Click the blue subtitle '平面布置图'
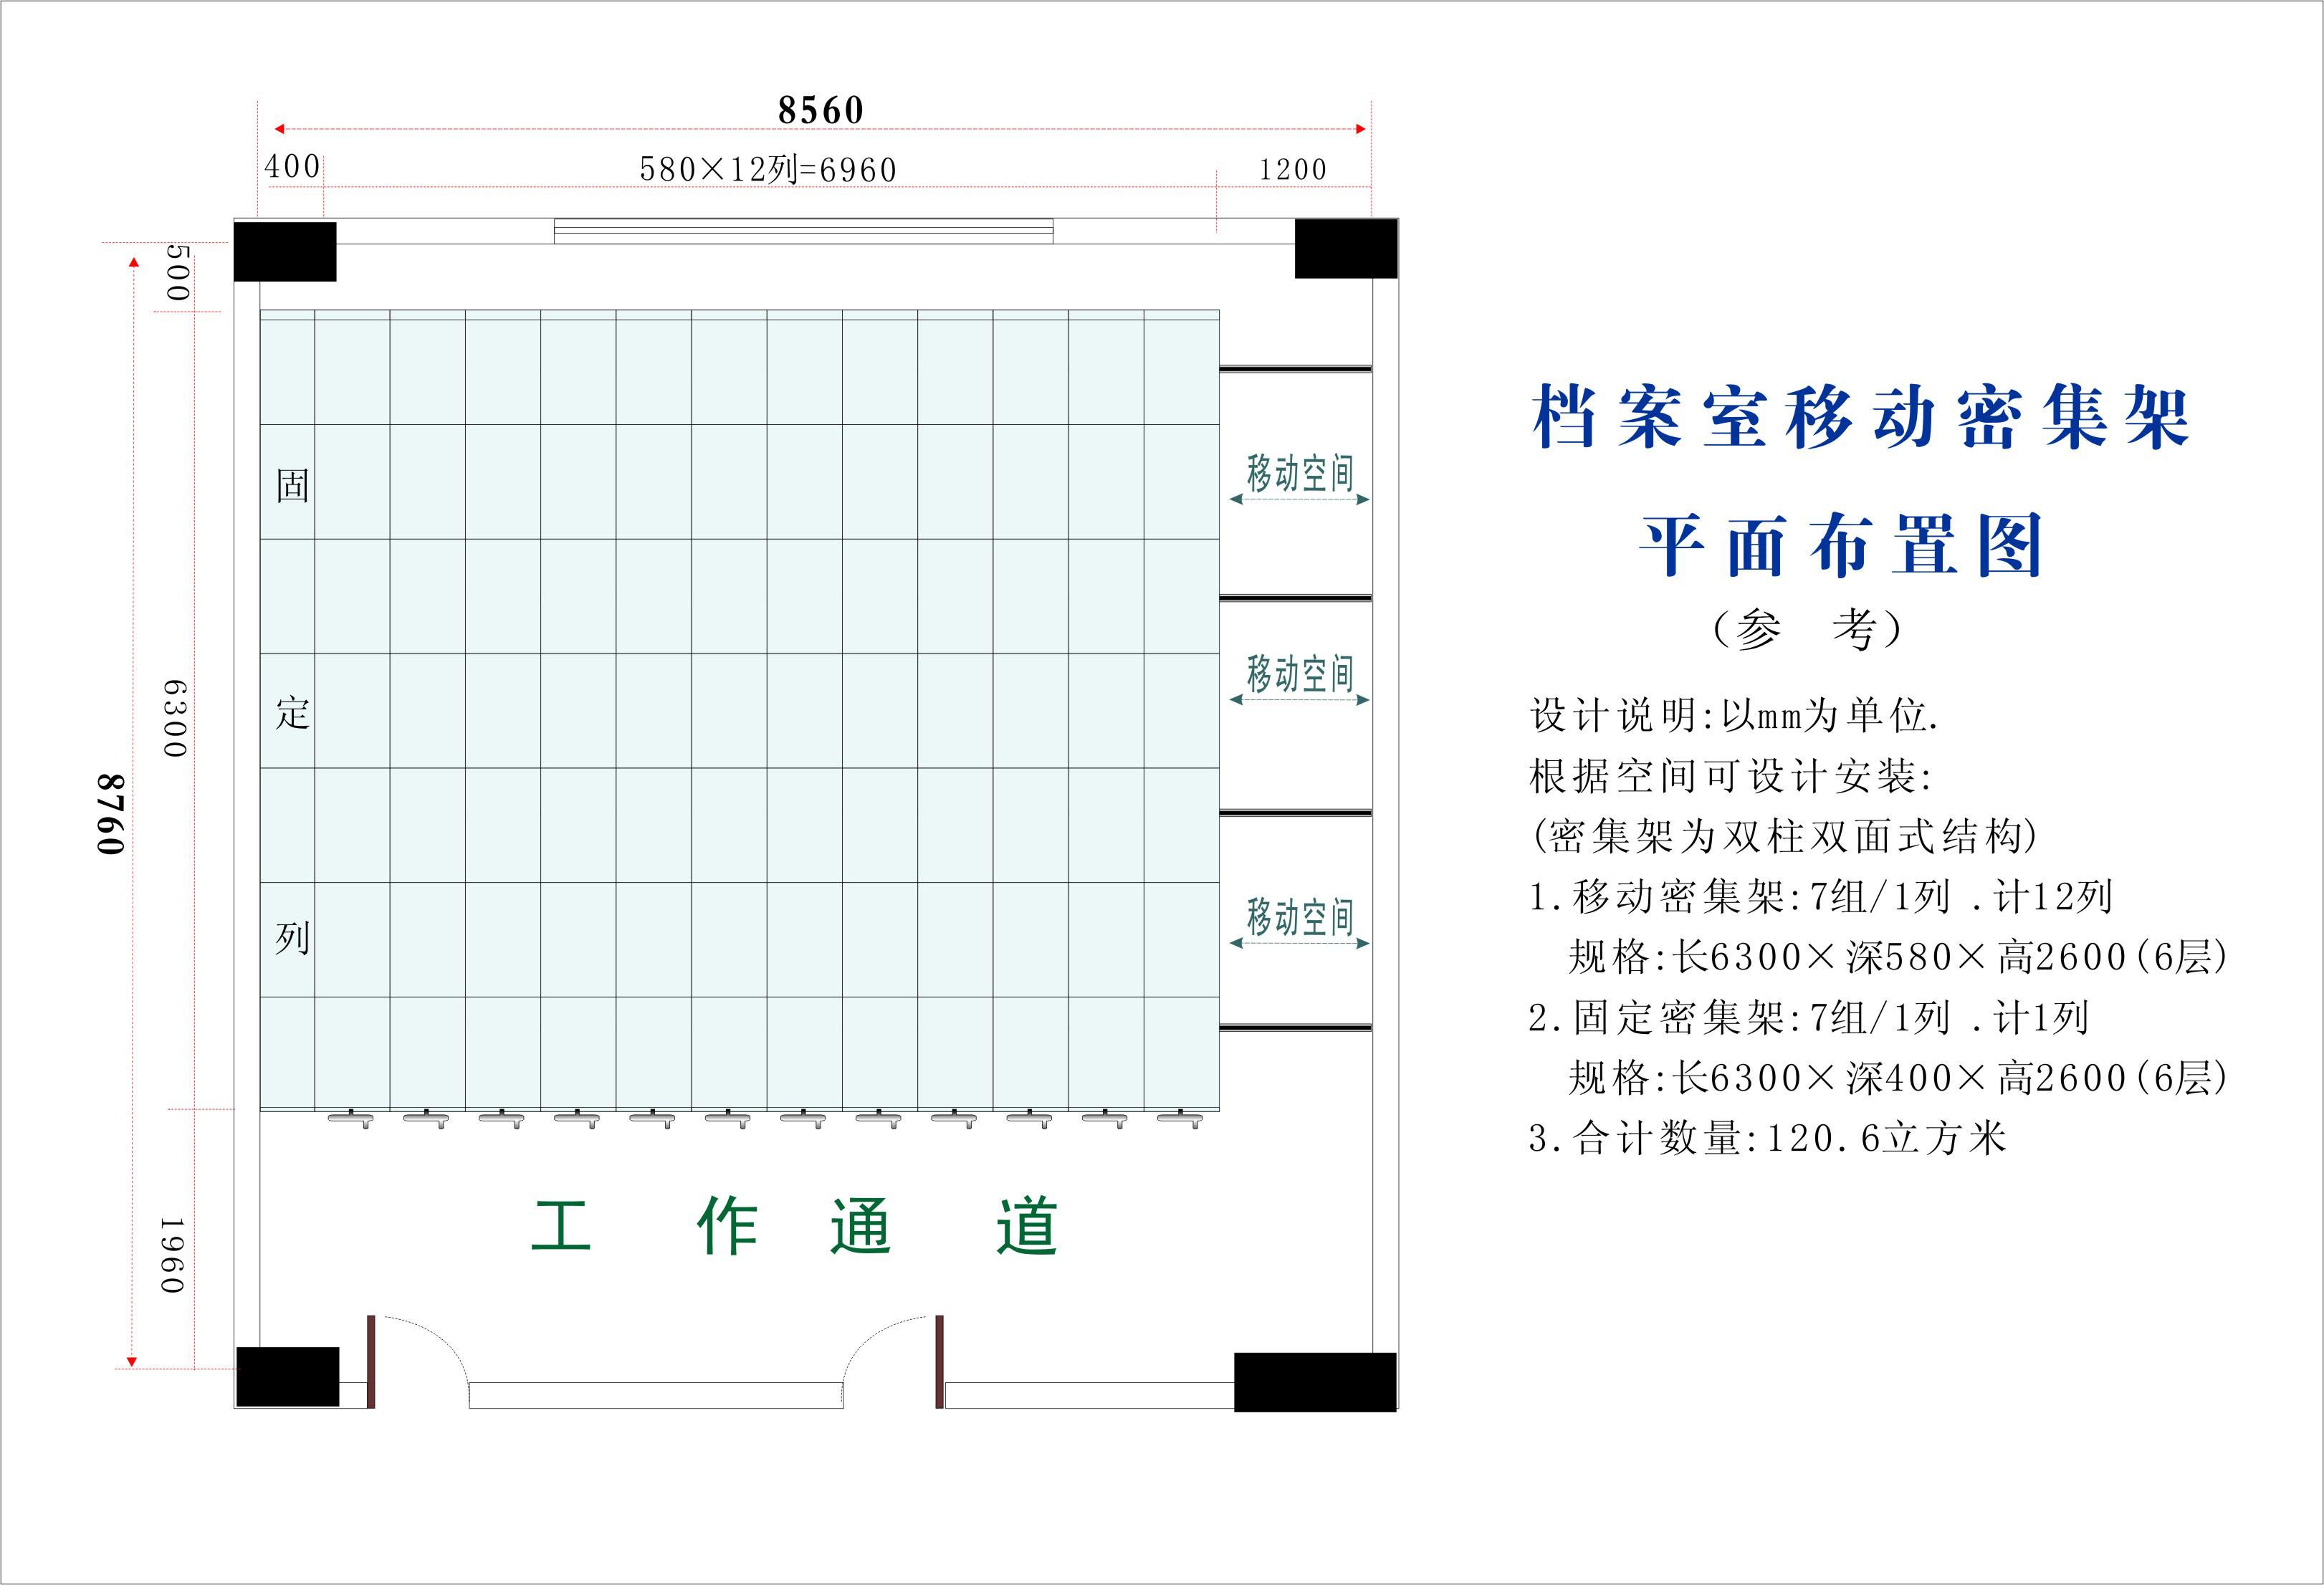This screenshot has width=2324, height=1585. [1840, 545]
